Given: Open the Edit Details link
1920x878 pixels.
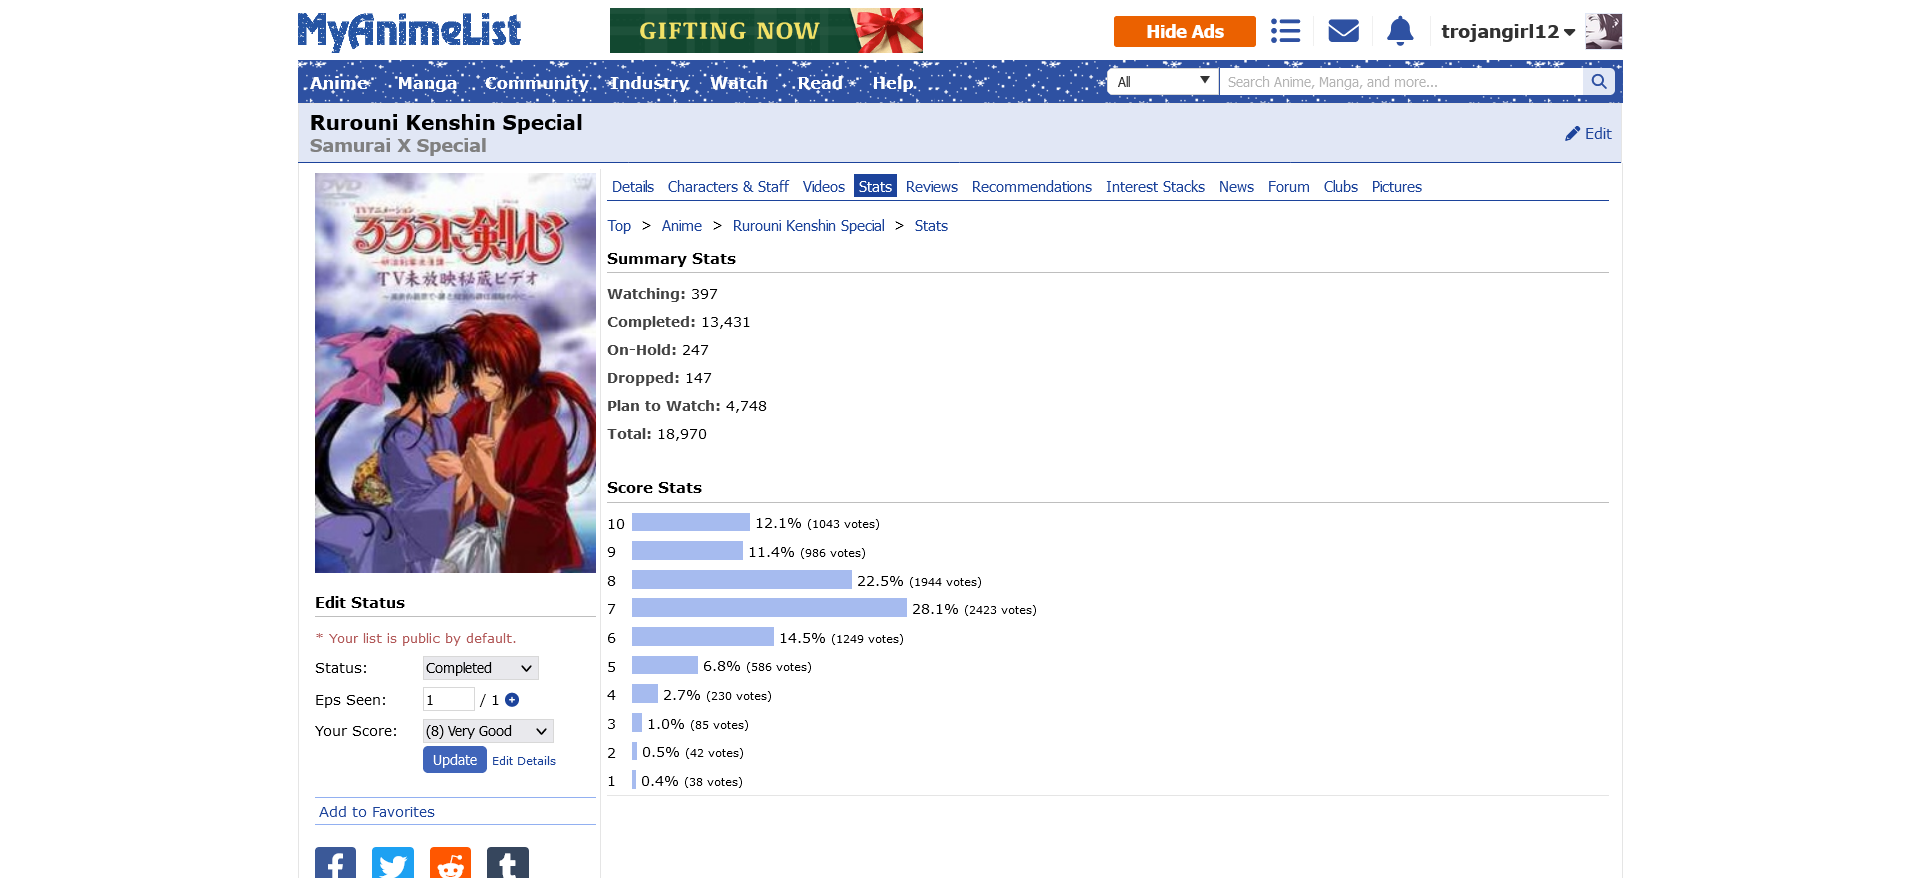Looking at the screenshot, I should point(524,761).
